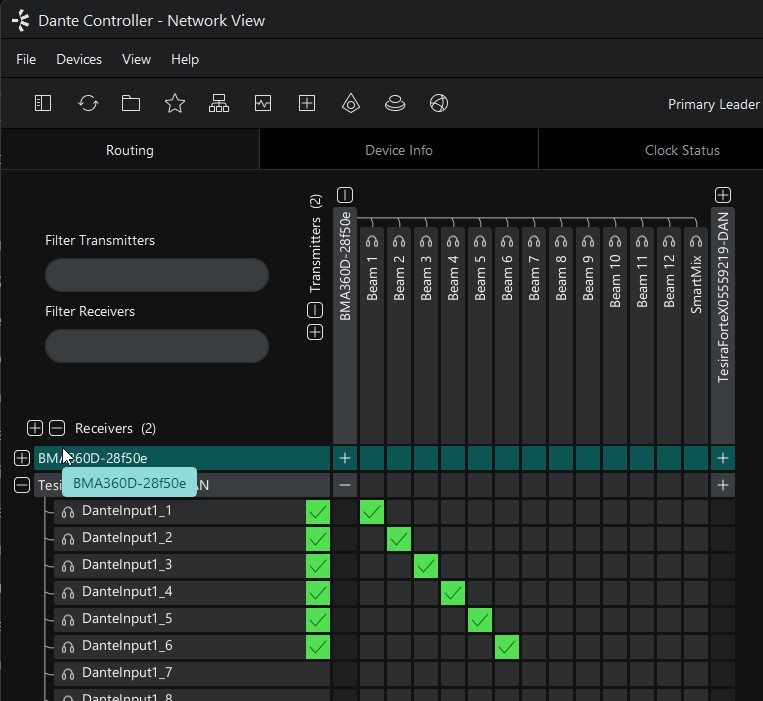Open the File menu

point(26,59)
